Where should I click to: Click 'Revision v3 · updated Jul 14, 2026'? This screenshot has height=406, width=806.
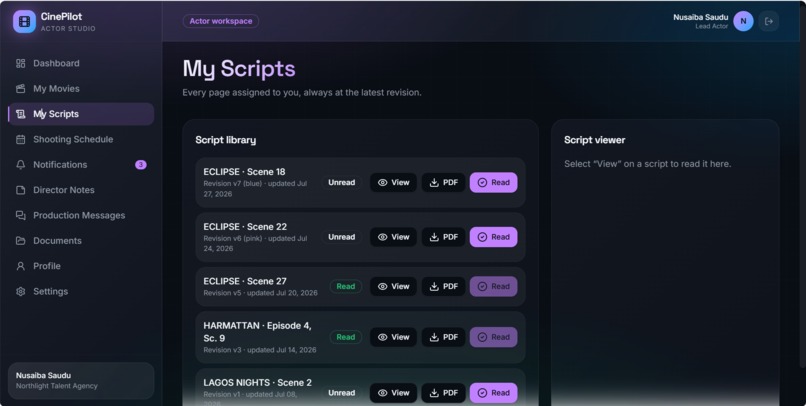(x=260, y=350)
